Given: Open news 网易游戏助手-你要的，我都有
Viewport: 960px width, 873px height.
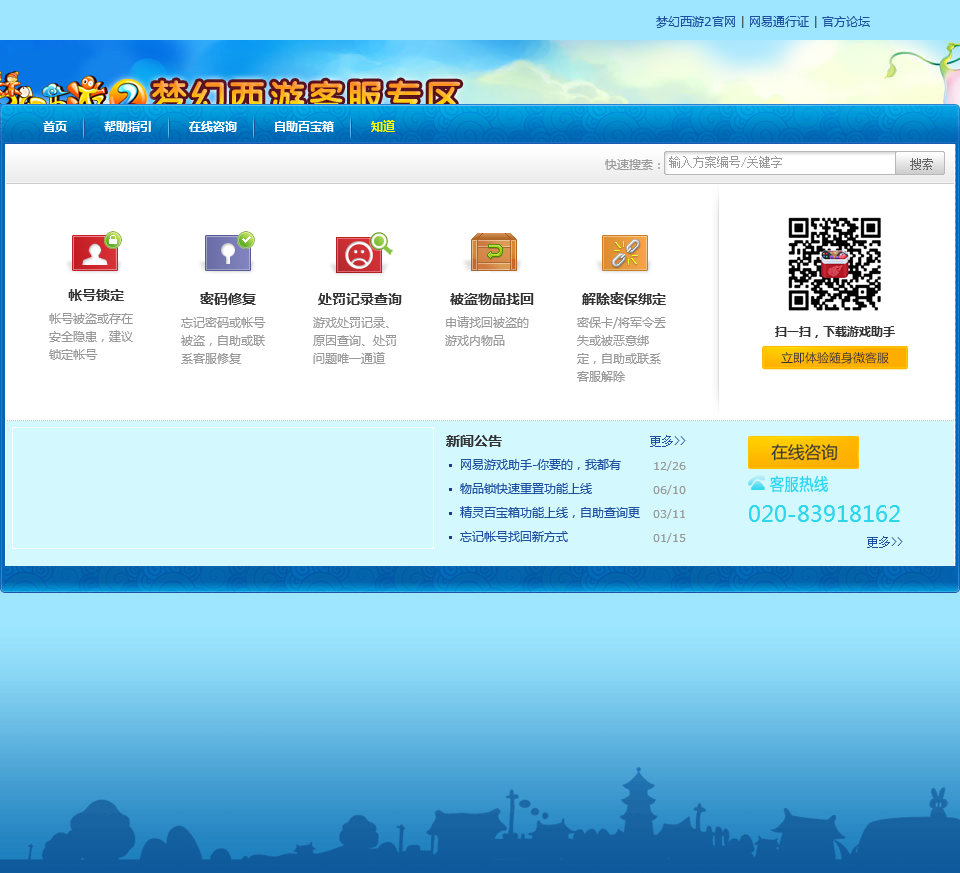Looking at the screenshot, I should (540, 465).
